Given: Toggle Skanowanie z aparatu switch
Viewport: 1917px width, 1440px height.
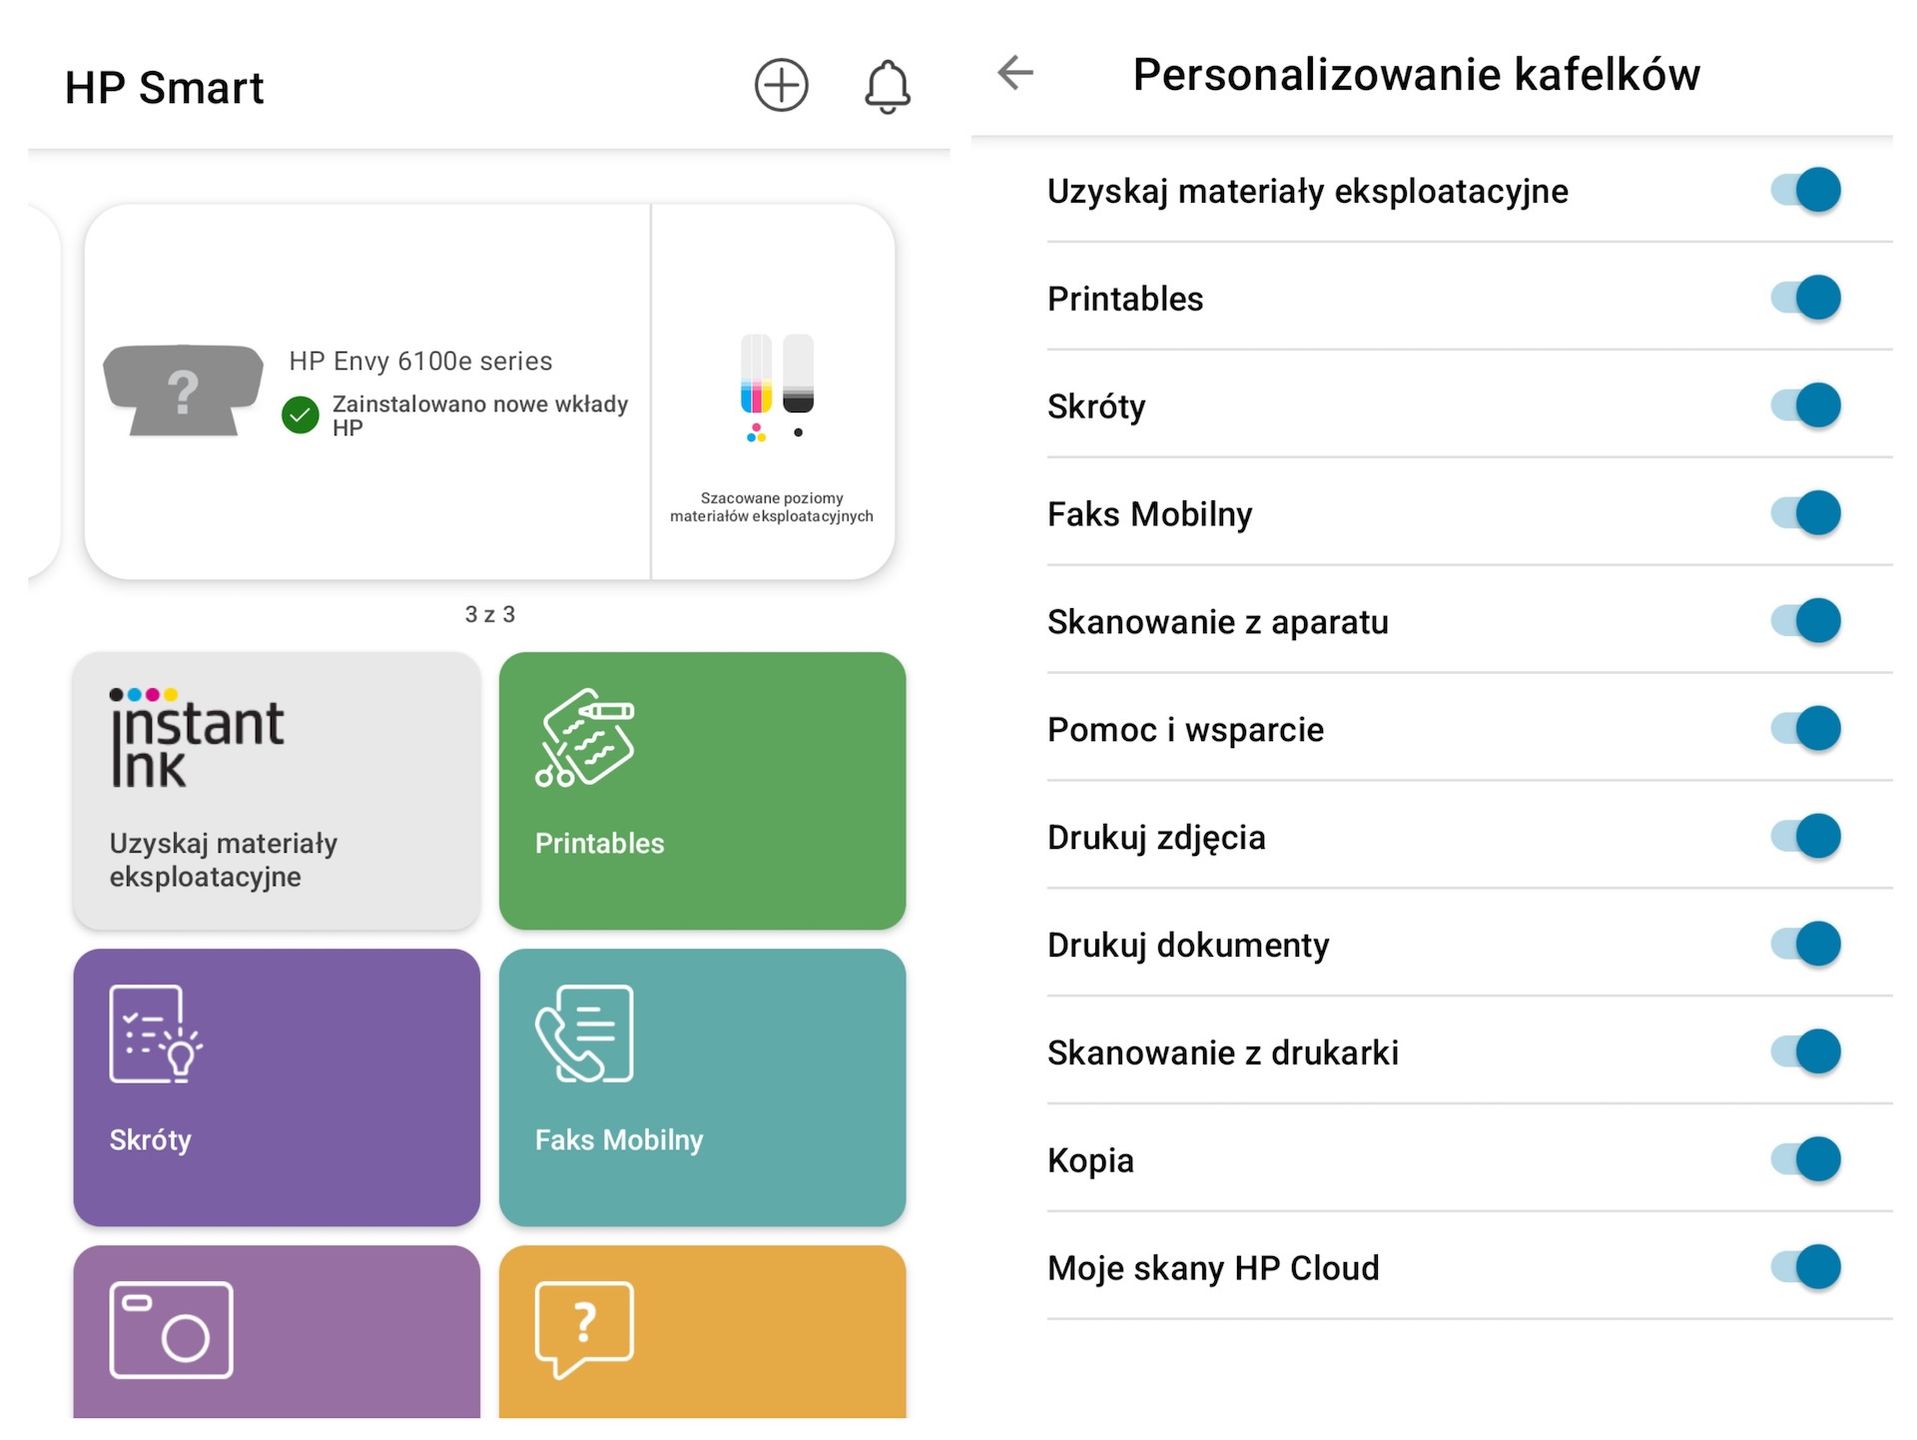Looking at the screenshot, I should tap(1805, 621).
